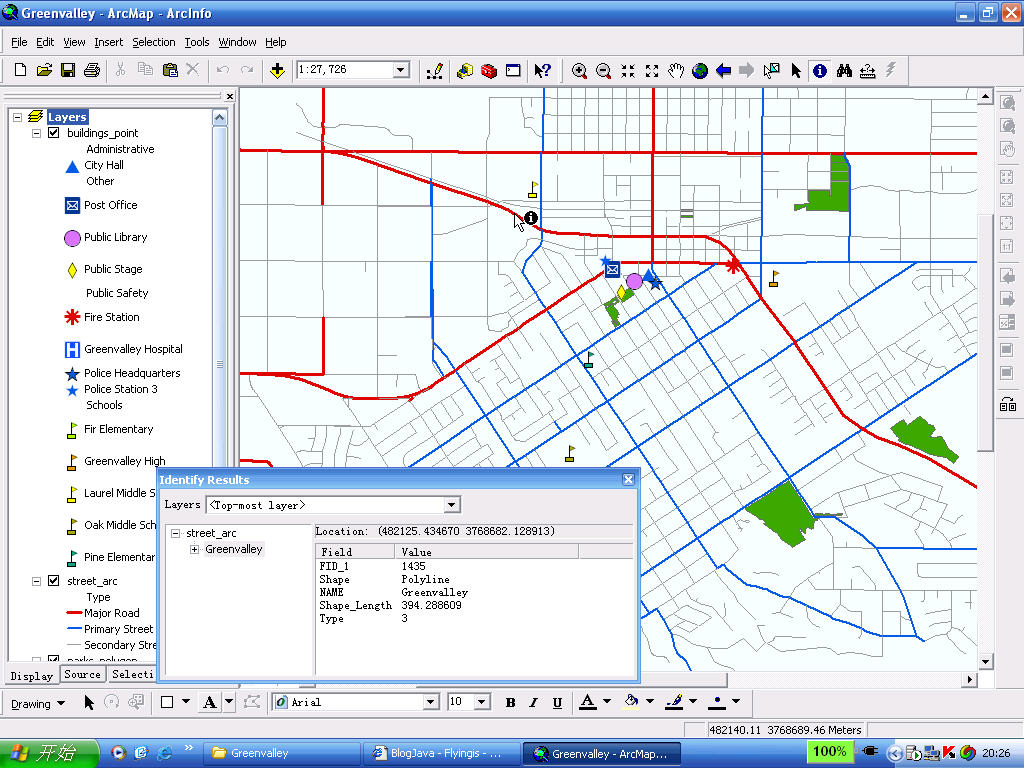Click the Measure ruler tool
The image size is (1024, 768).
pyautogui.click(x=867, y=71)
